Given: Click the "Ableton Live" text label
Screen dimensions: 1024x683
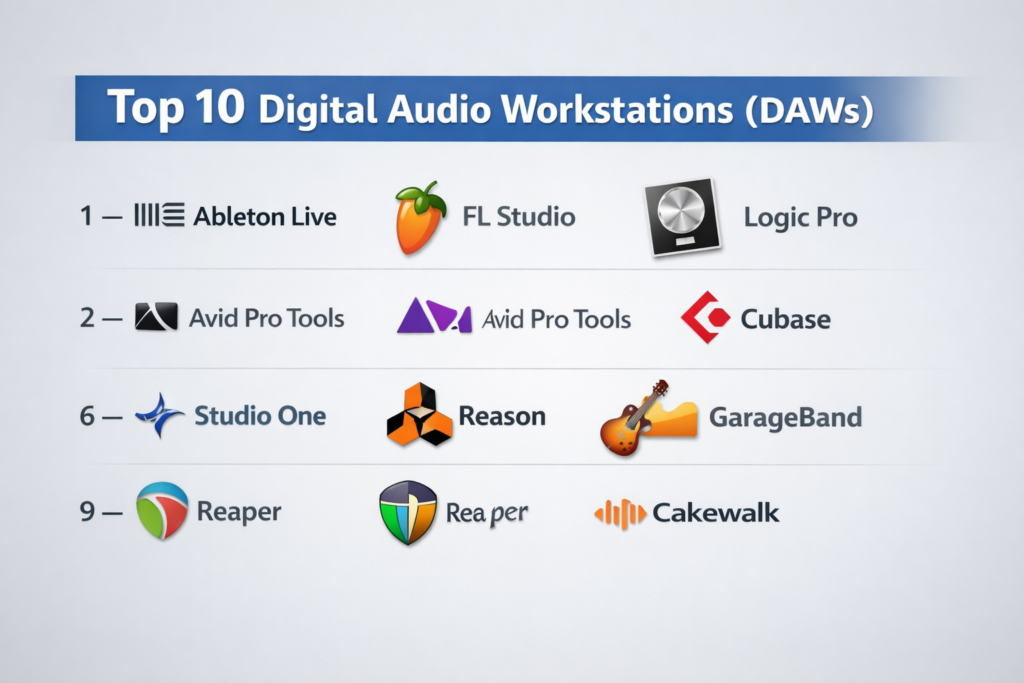Looking at the screenshot, I should [264, 215].
